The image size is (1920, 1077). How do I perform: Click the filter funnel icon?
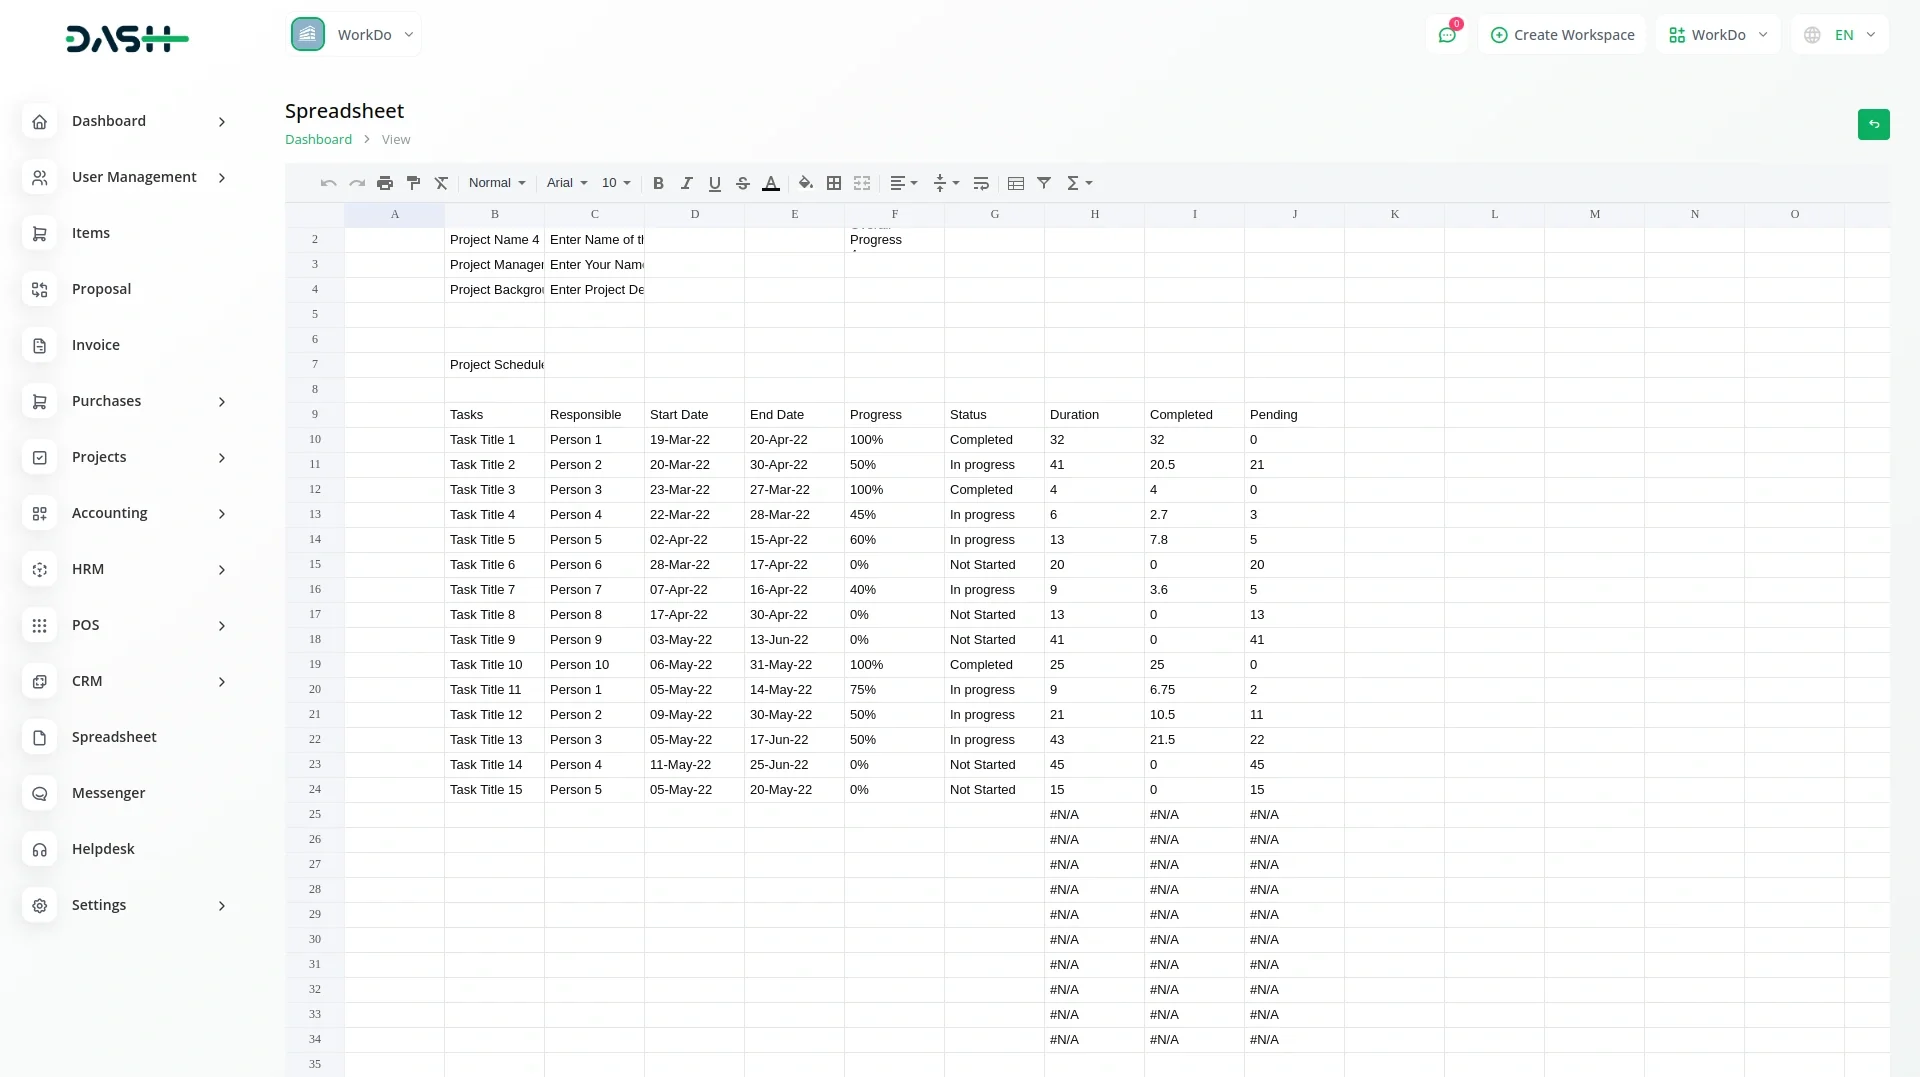pyautogui.click(x=1044, y=183)
